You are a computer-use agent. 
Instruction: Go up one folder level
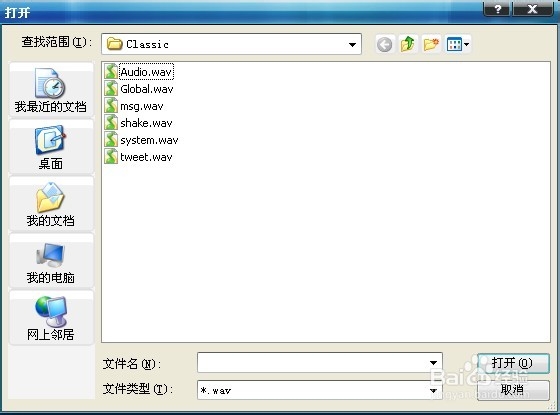point(408,45)
